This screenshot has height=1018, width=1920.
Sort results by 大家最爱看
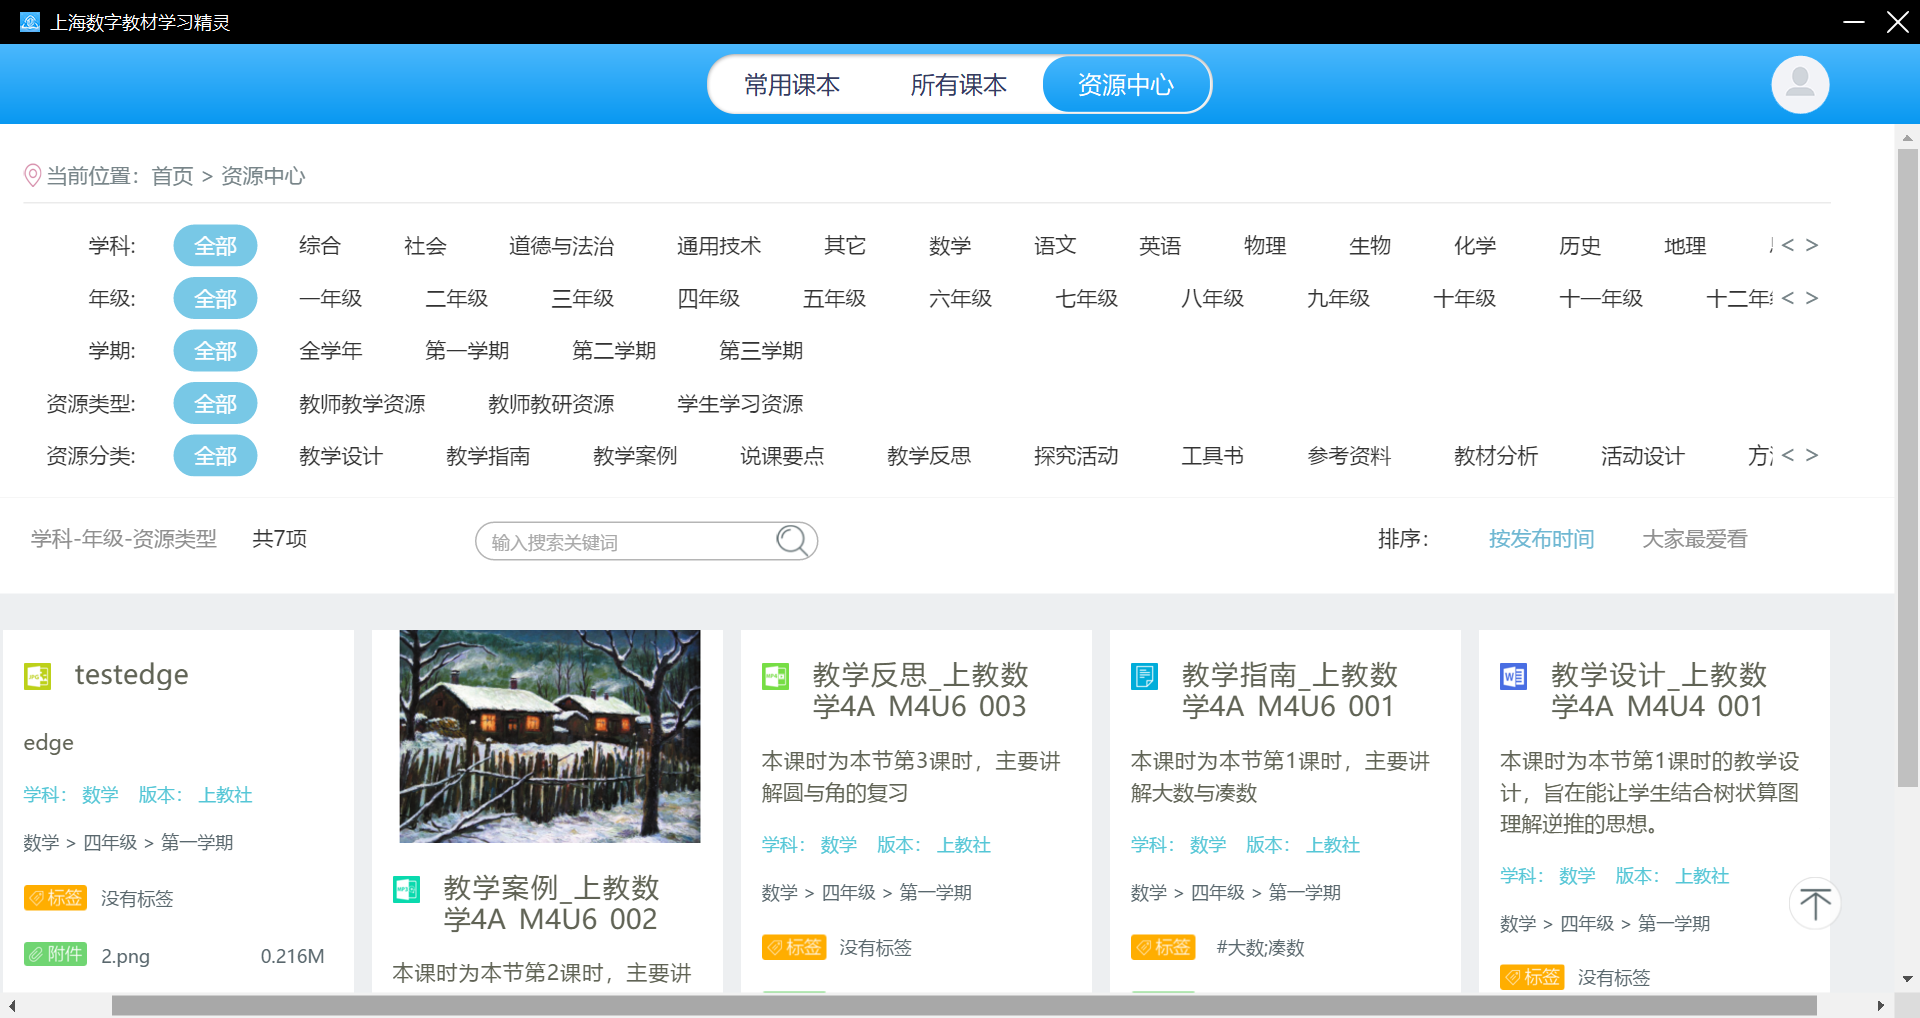[1694, 540]
